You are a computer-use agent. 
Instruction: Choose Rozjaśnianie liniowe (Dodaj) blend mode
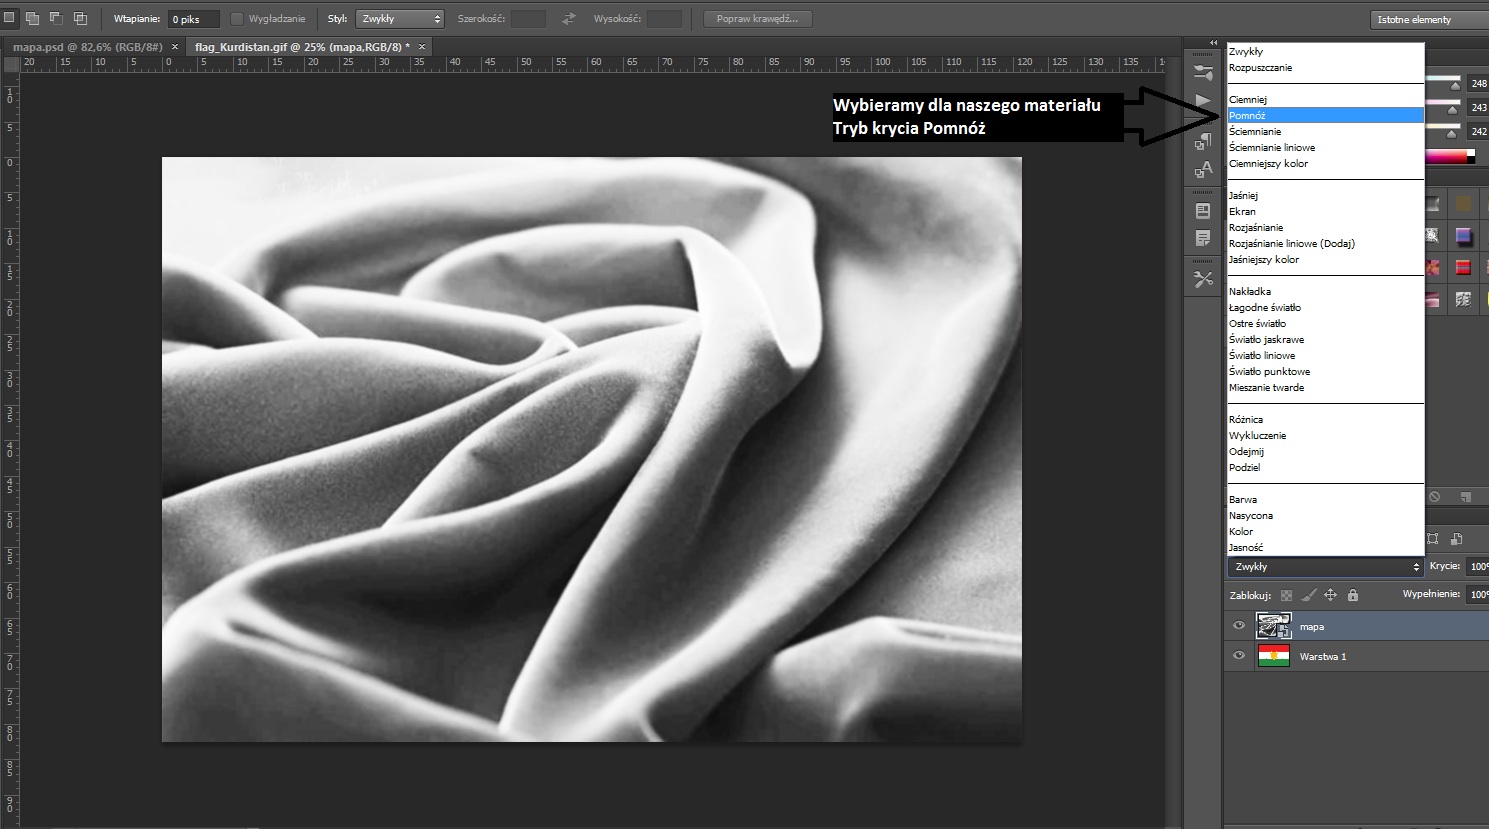1325,243
